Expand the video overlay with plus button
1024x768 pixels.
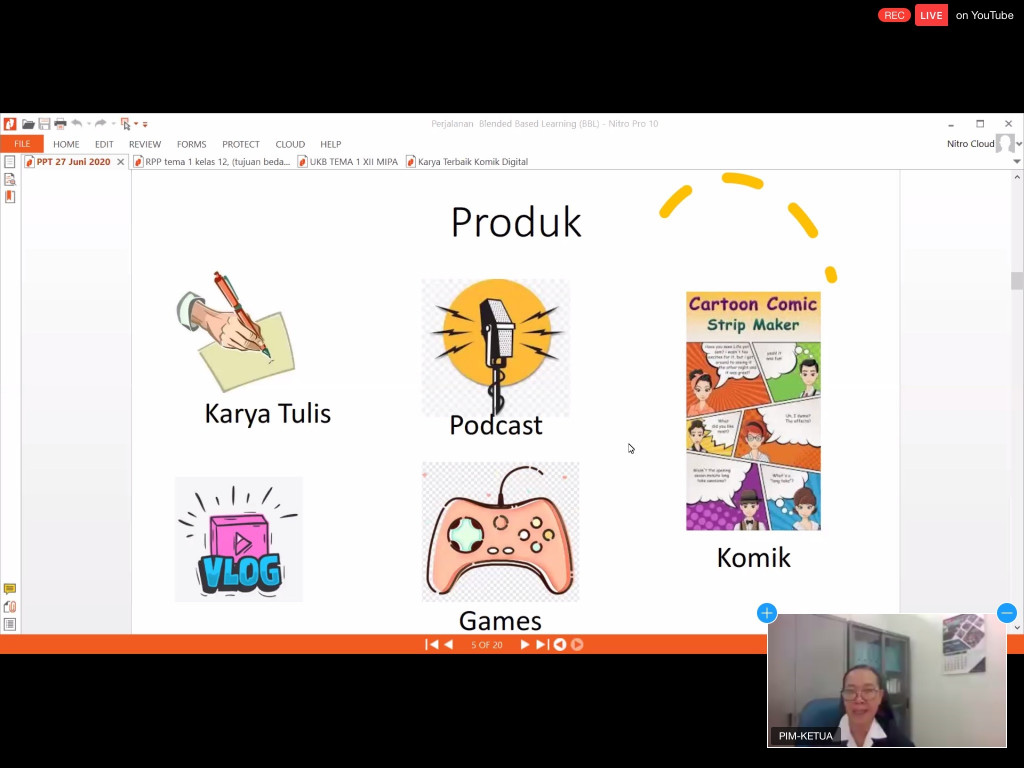(x=767, y=613)
